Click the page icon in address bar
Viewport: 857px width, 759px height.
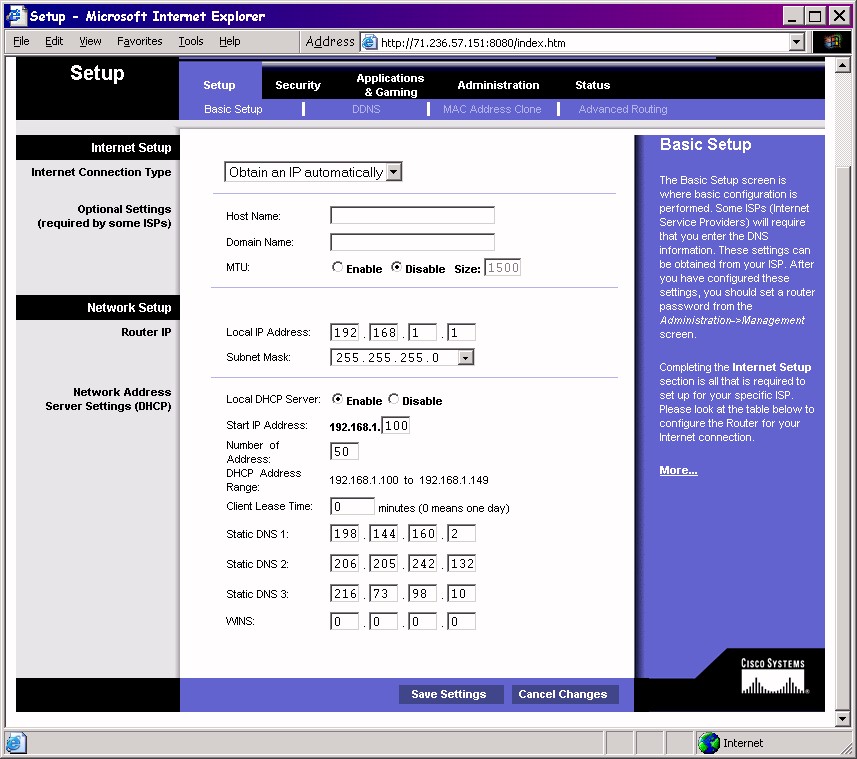pos(369,42)
